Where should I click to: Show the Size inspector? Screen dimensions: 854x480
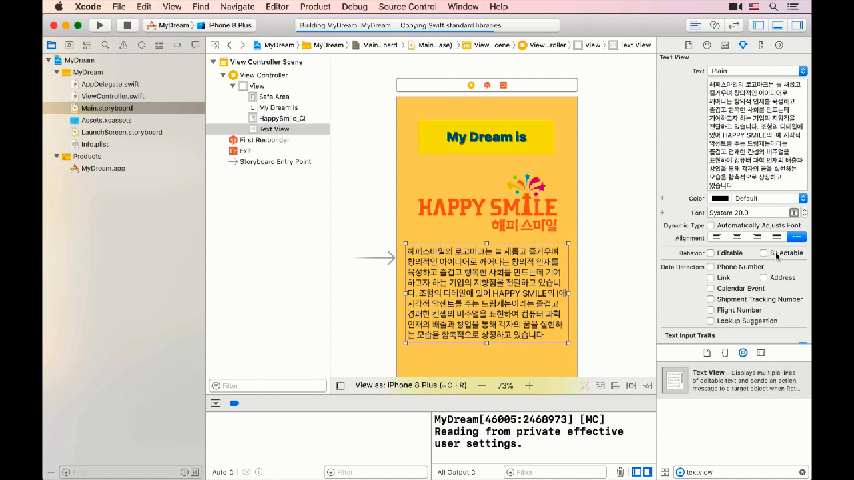[761, 45]
